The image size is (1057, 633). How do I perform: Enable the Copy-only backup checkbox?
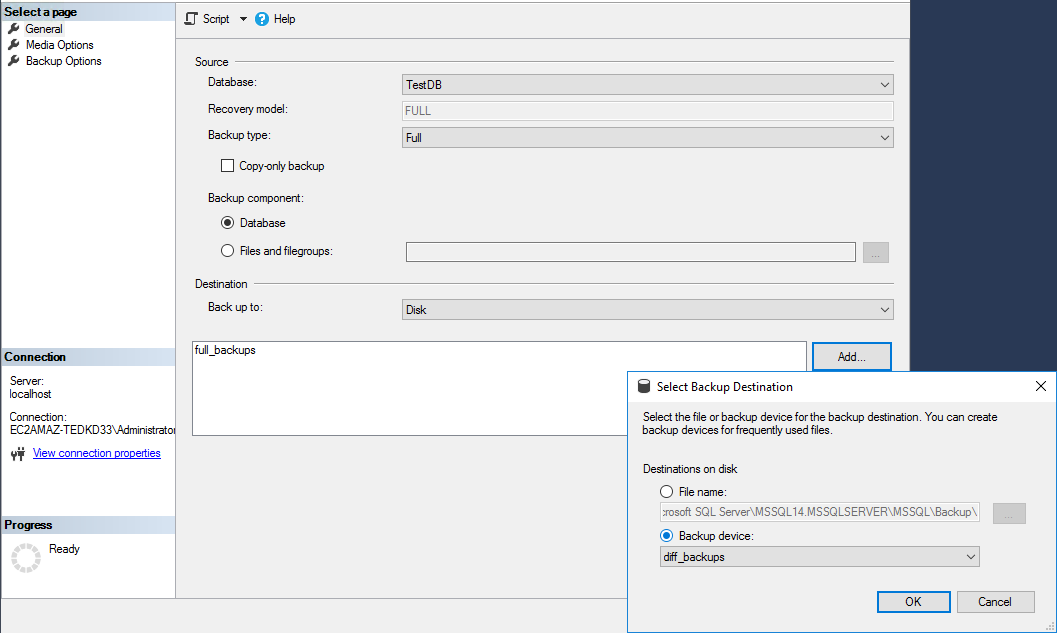pyautogui.click(x=226, y=166)
